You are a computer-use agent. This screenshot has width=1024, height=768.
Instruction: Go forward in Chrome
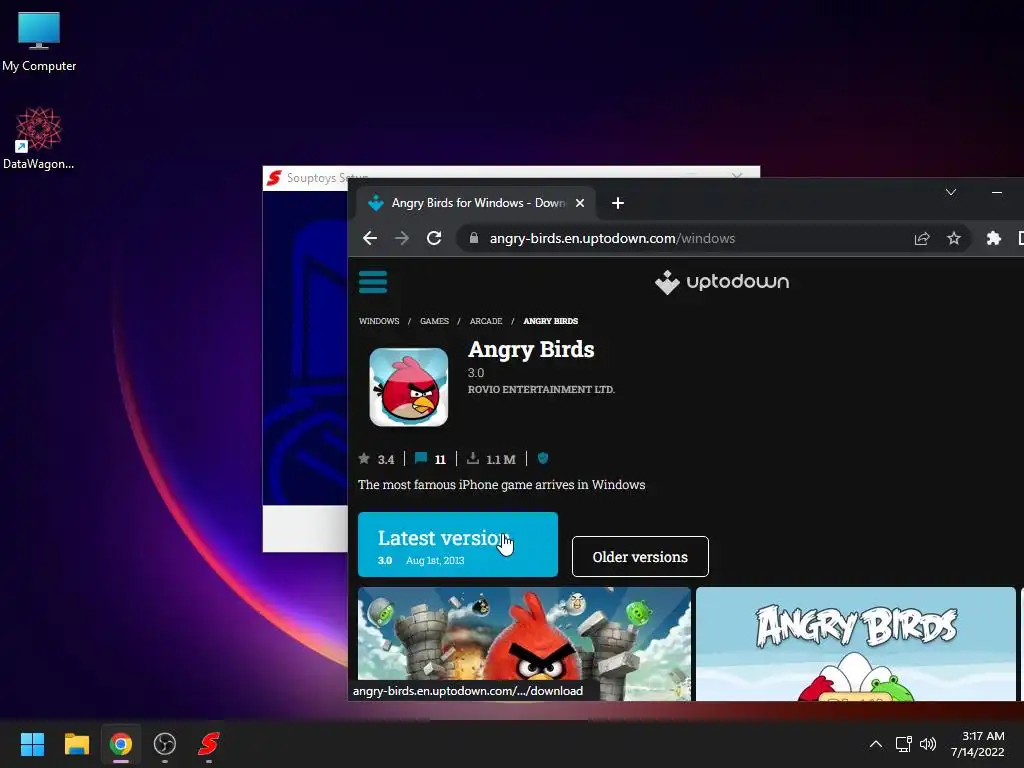tap(402, 238)
